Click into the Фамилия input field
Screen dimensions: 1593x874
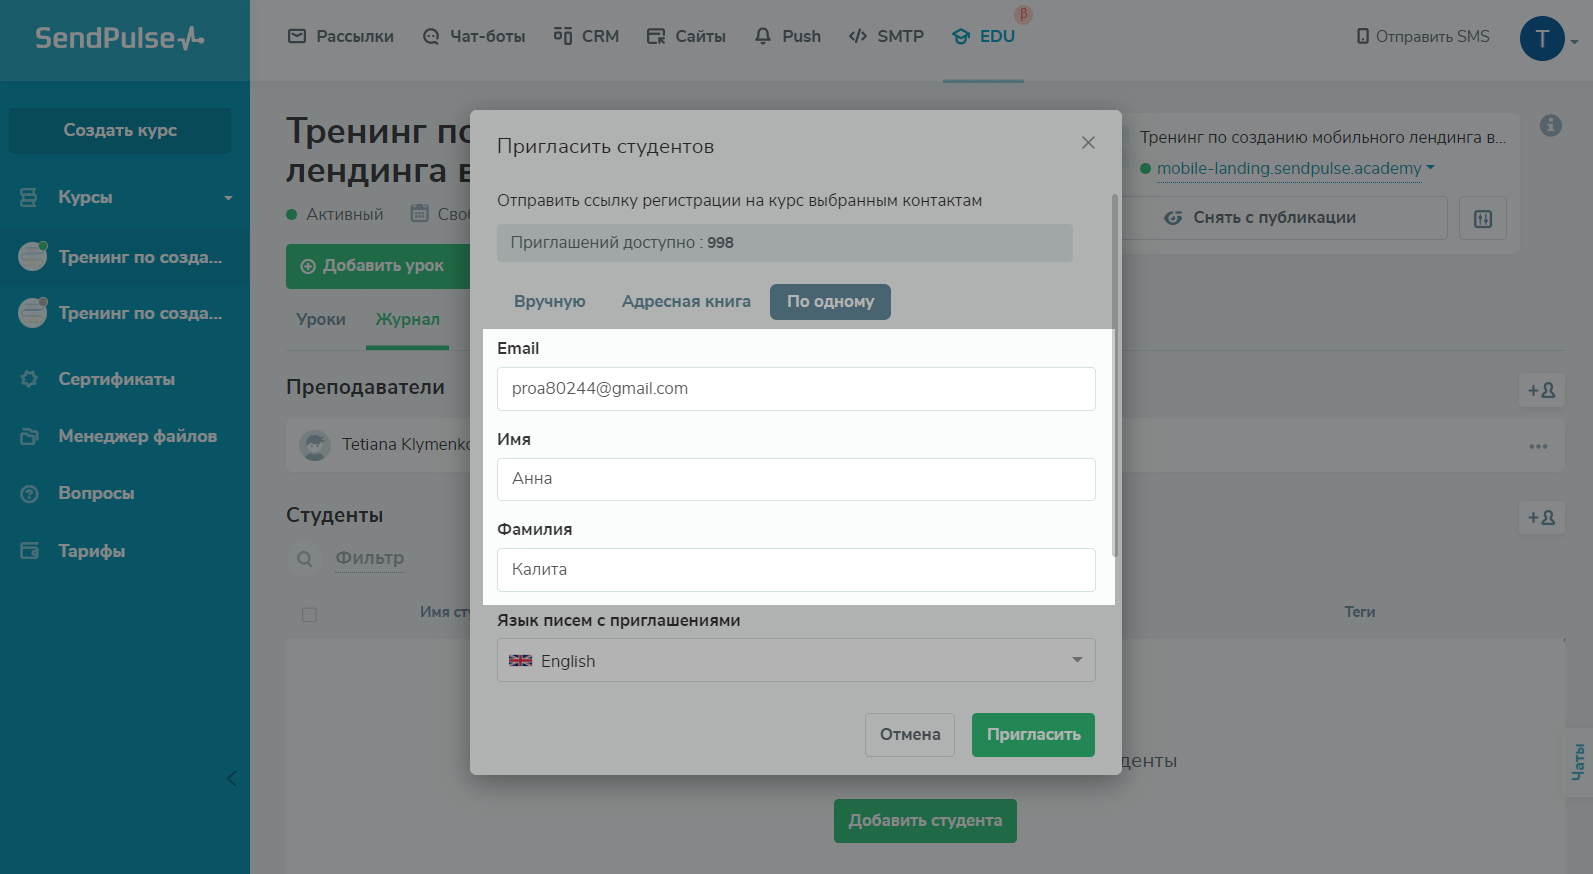click(x=795, y=570)
